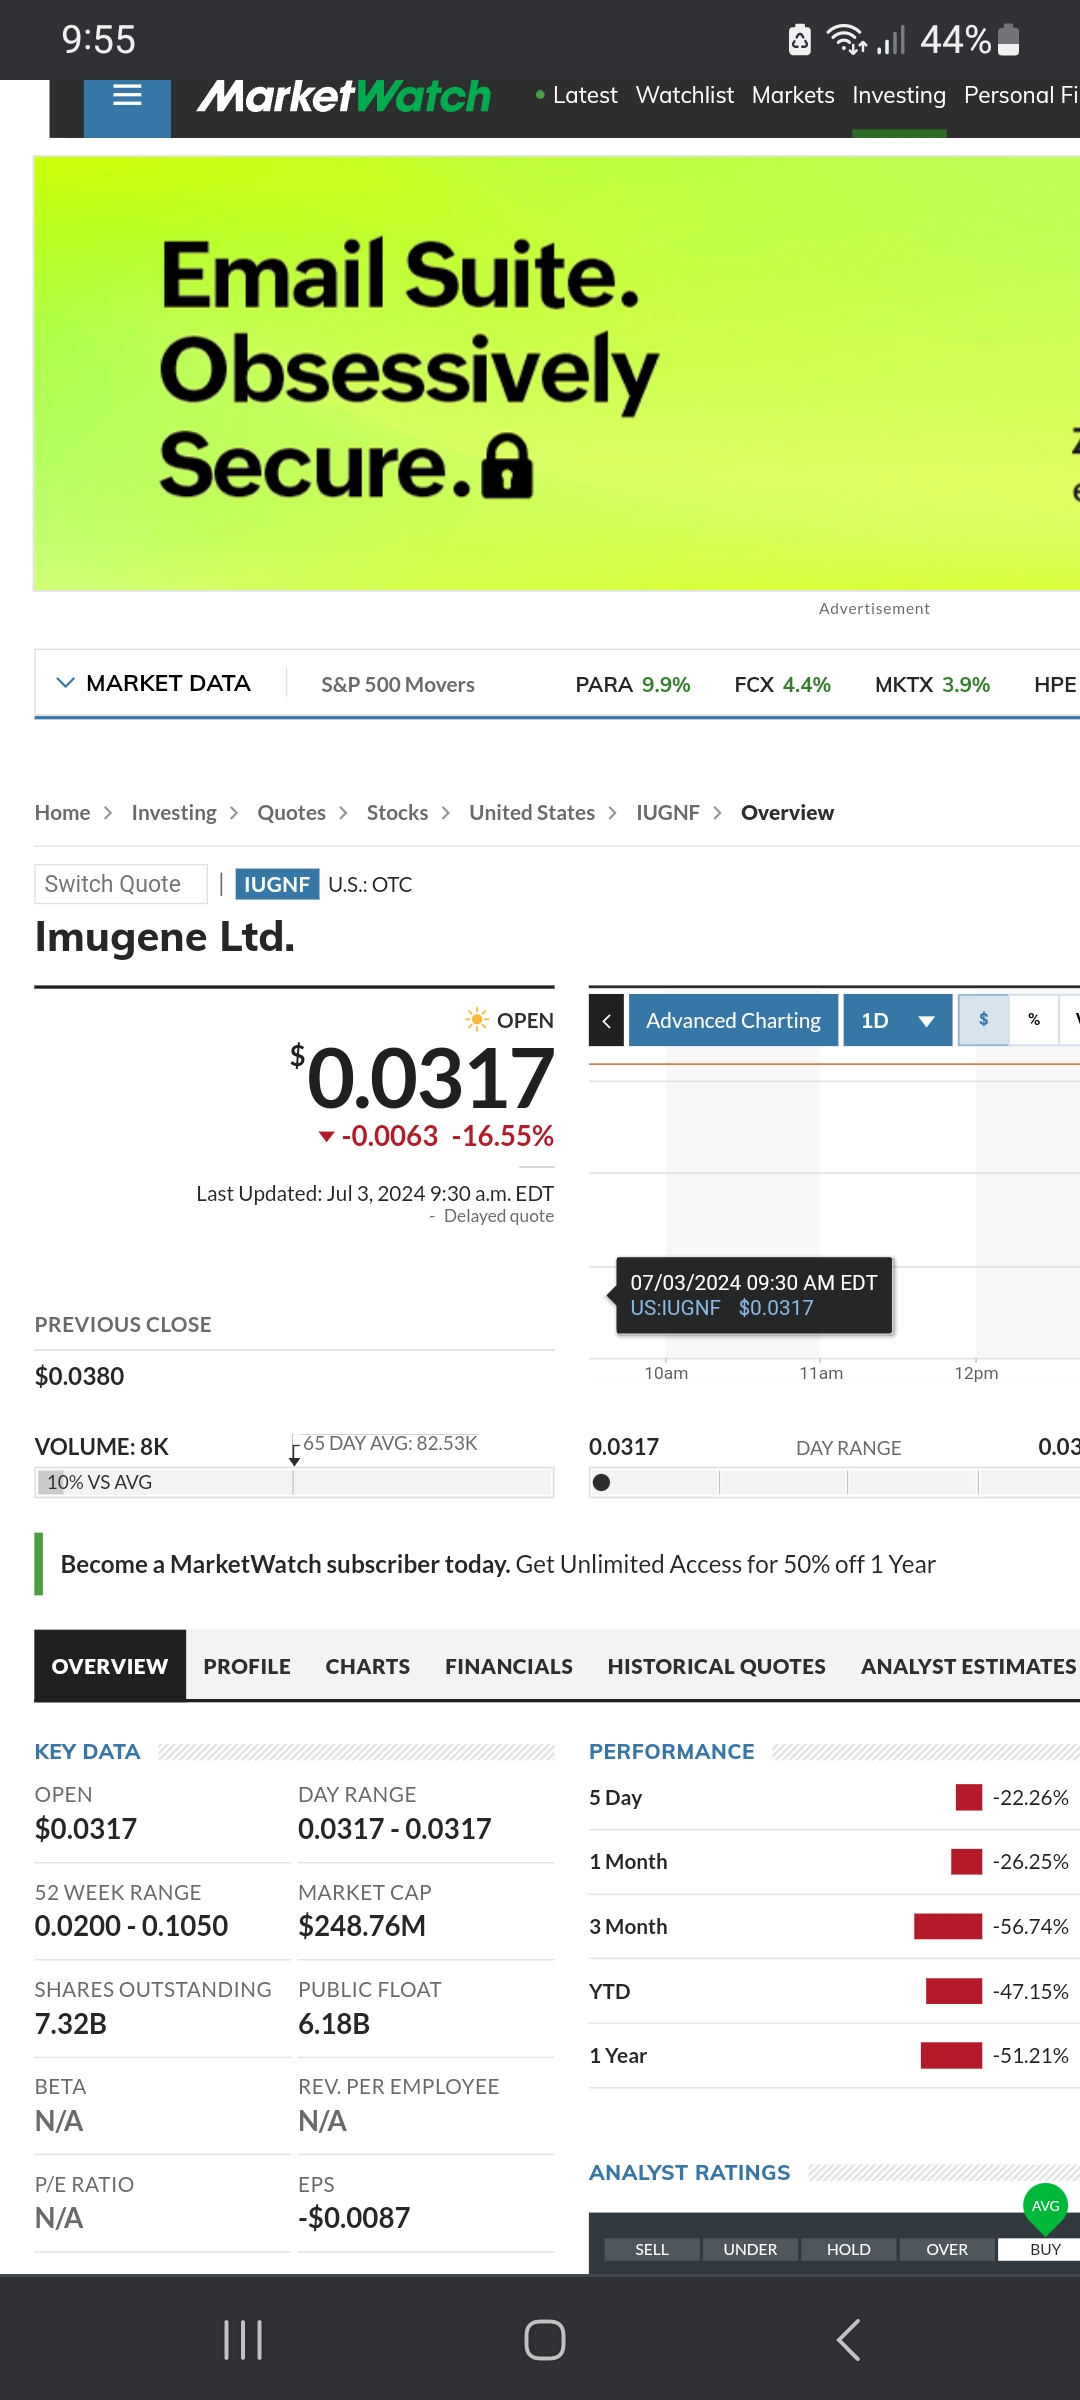The image size is (1080, 2400).
Task: Switch to the FINANCIALS tab
Action: click(x=509, y=1666)
